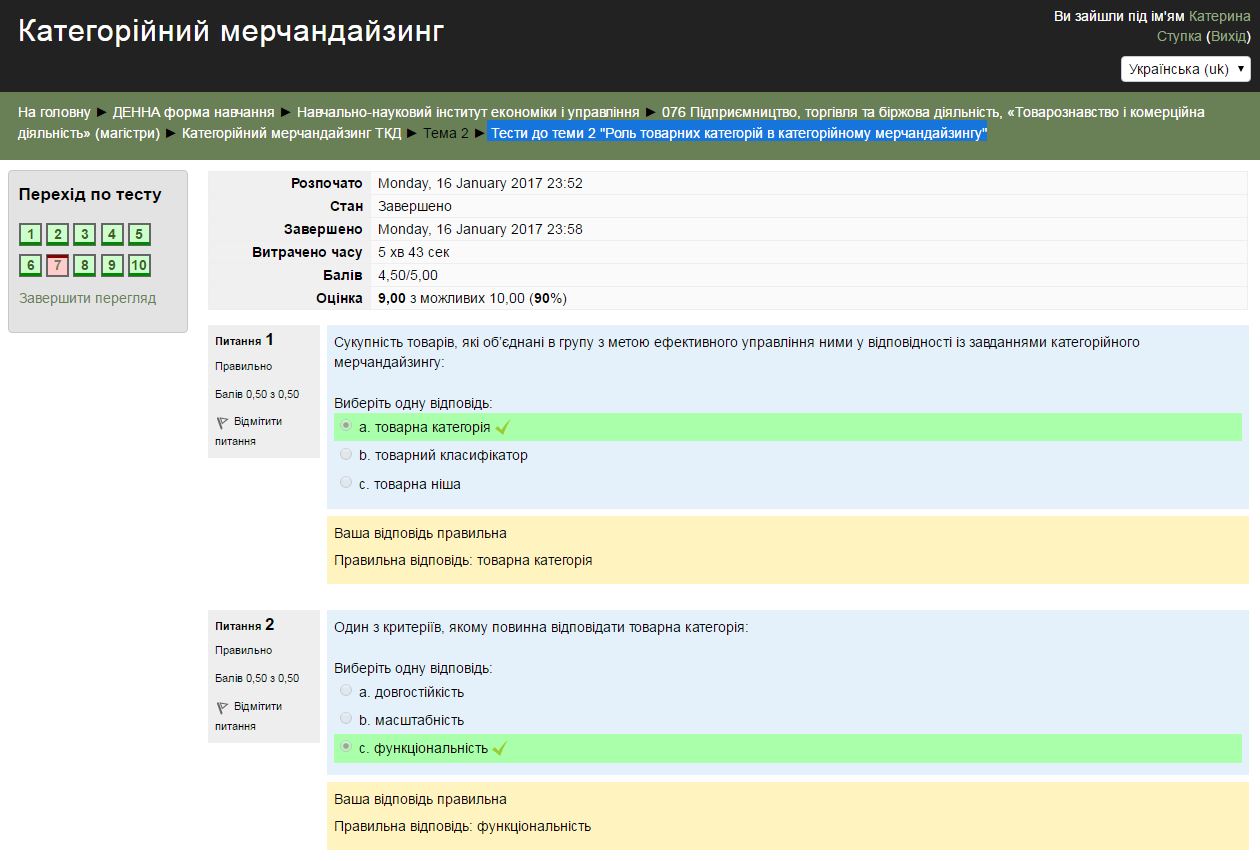Pick radio option 'масштабність'
1260x861 pixels.
pos(346,718)
